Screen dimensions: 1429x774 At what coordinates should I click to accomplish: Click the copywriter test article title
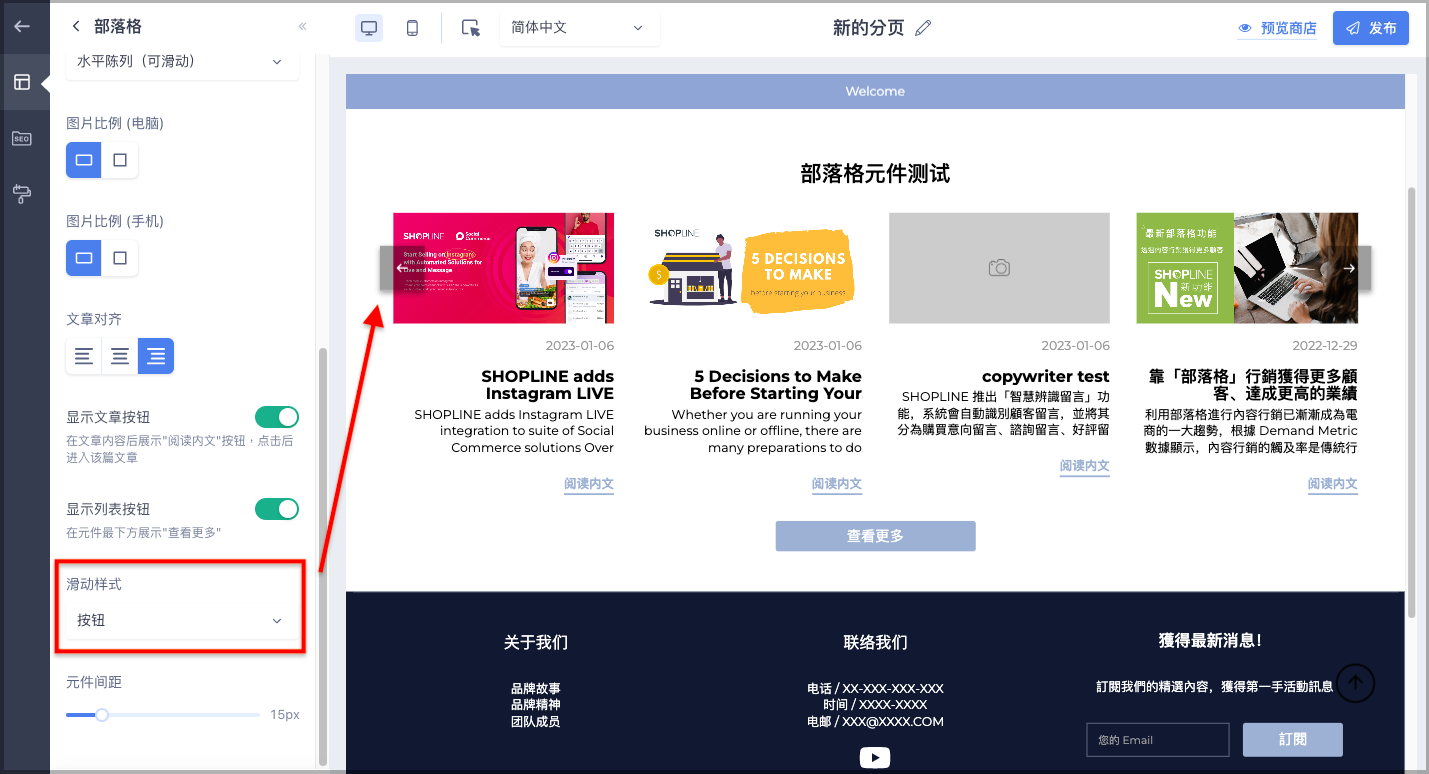tap(1046, 377)
